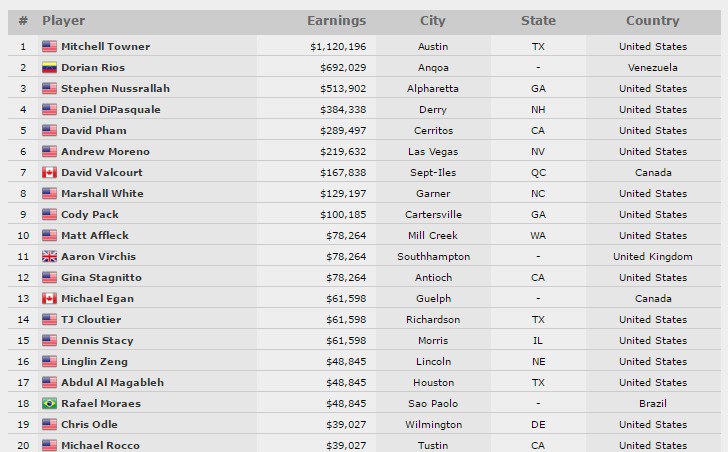This screenshot has height=452, width=728.
Task: Click the Brazil flag beside Rafael Moraes
Action: pyautogui.click(x=49, y=403)
